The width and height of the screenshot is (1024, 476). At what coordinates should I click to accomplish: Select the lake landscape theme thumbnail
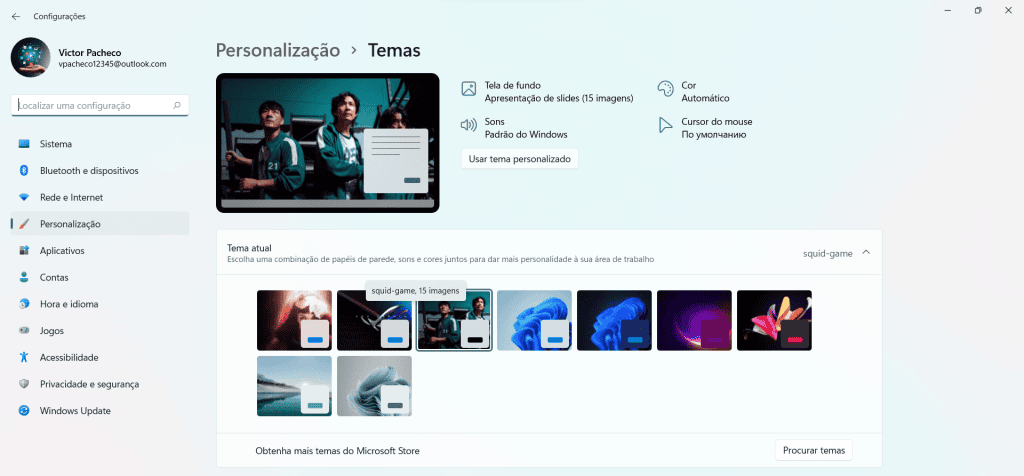click(295, 386)
